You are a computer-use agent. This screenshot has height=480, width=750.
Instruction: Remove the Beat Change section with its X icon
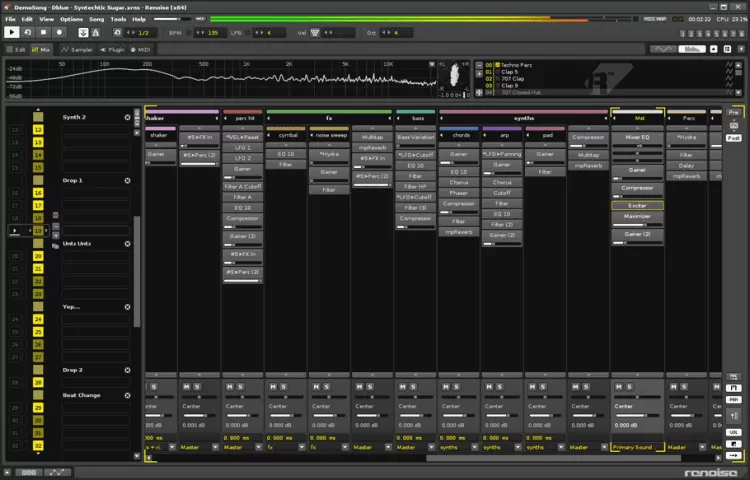(x=127, y=395)
